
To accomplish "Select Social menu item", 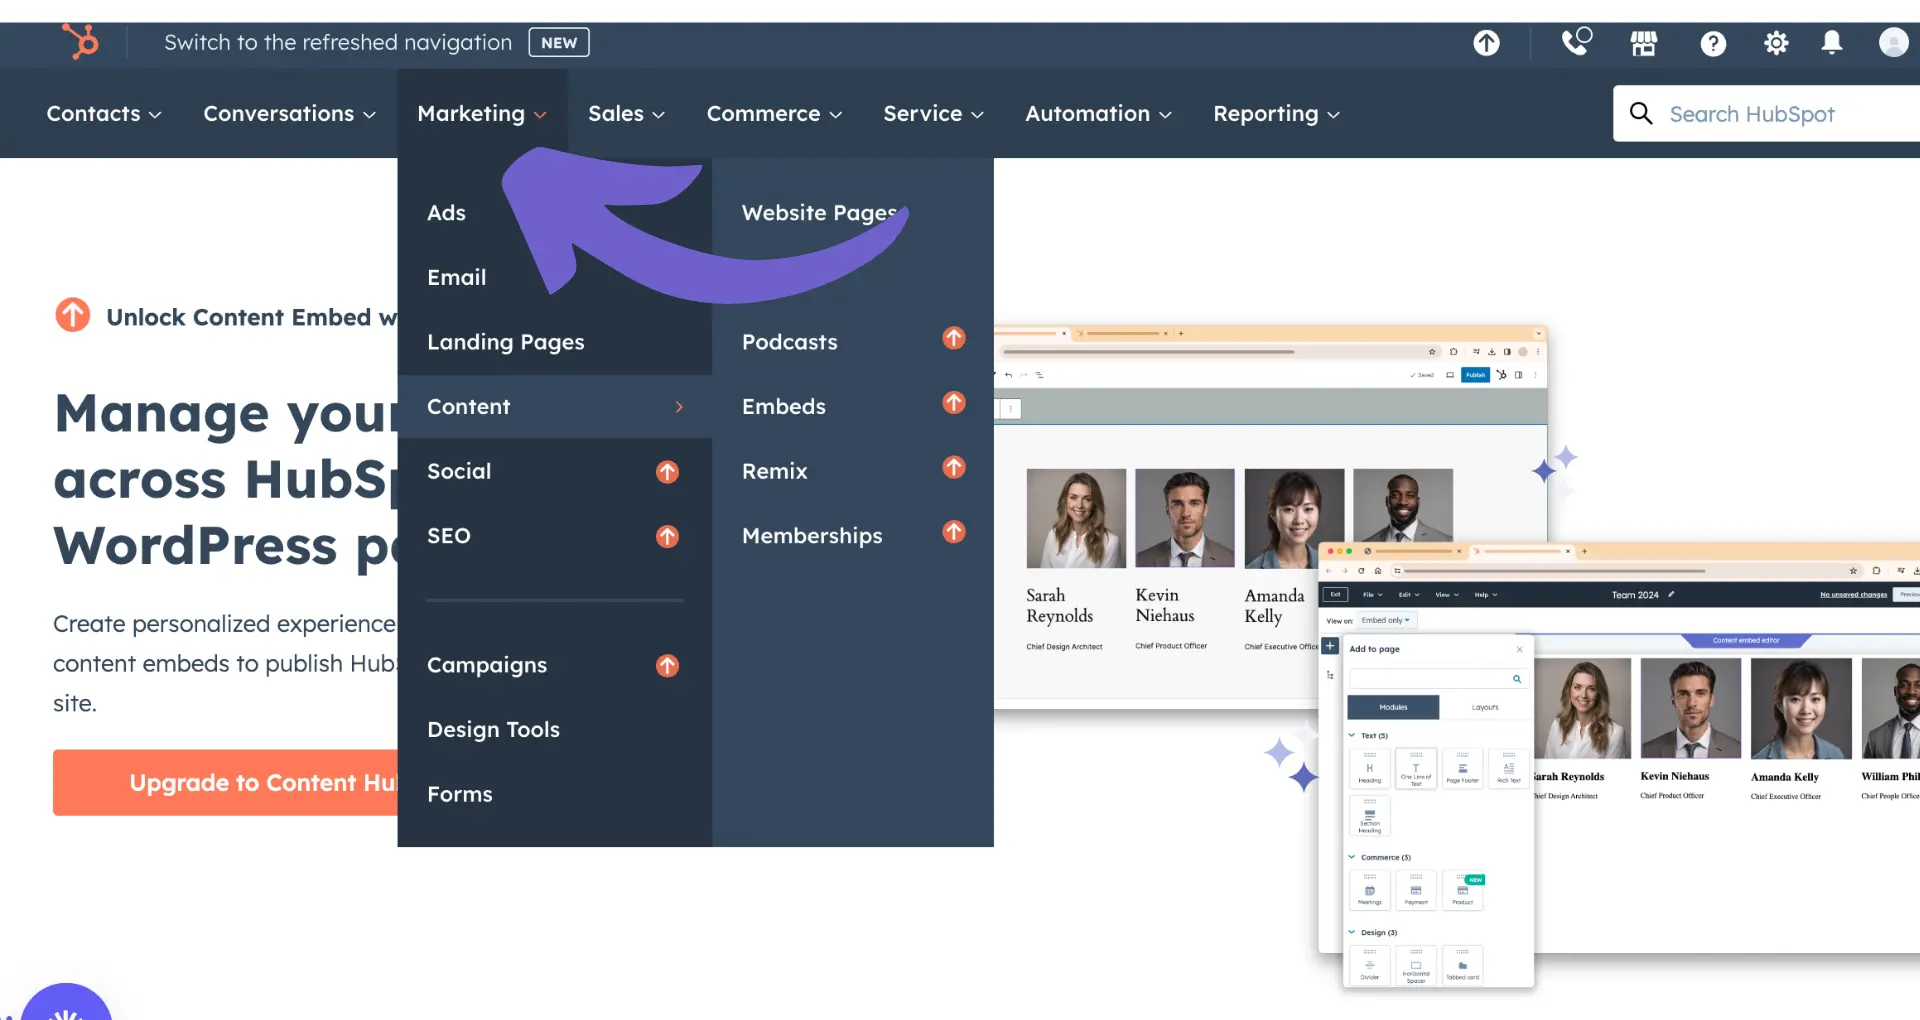I will point(459,471).
